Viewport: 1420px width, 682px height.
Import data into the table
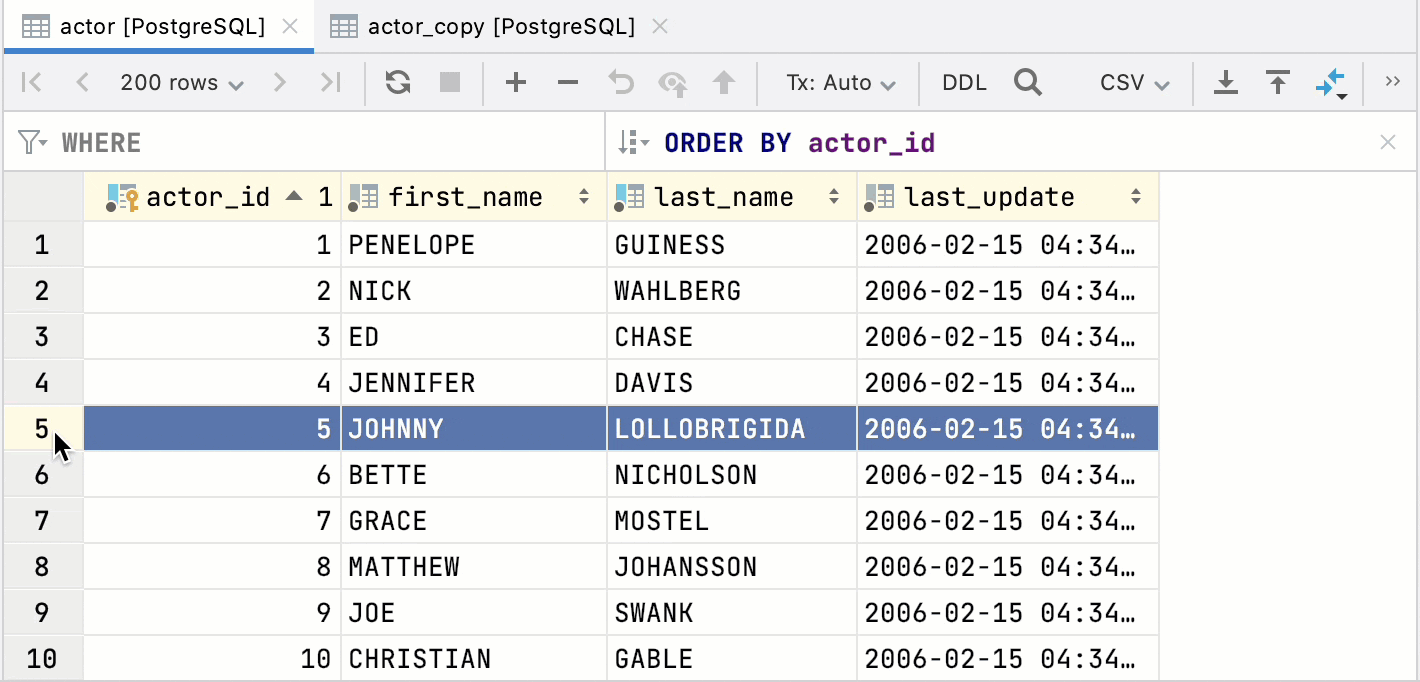[x=1278, y=82]
